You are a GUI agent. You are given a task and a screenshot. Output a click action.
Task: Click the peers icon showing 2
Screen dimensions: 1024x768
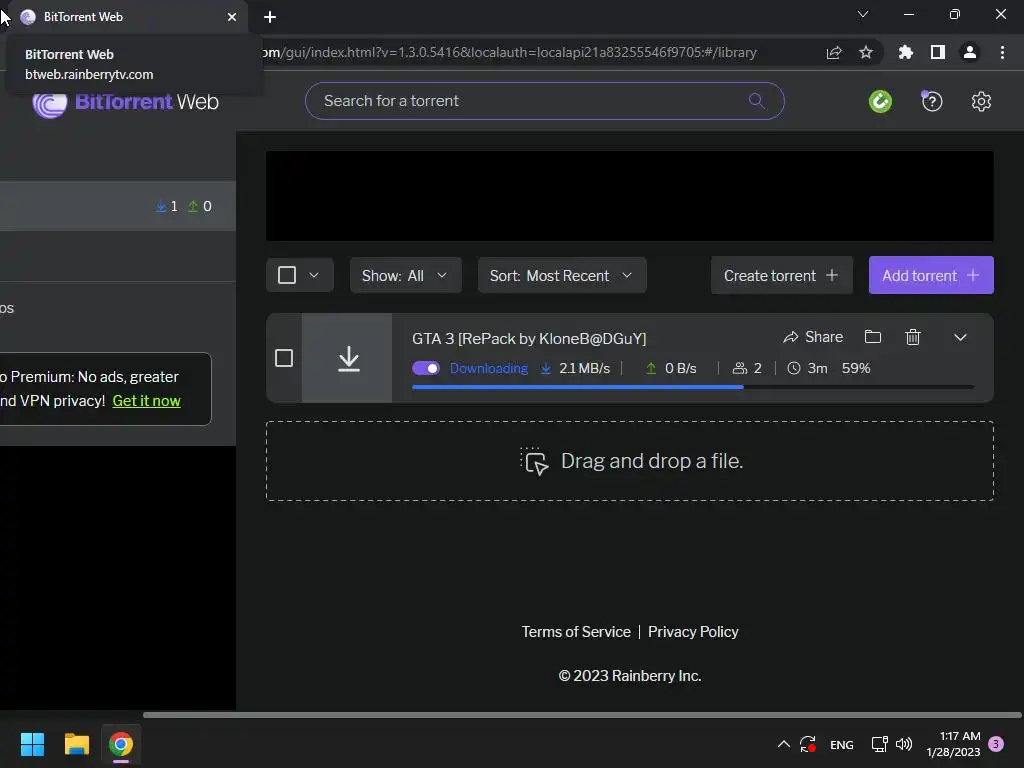(740, 368)
